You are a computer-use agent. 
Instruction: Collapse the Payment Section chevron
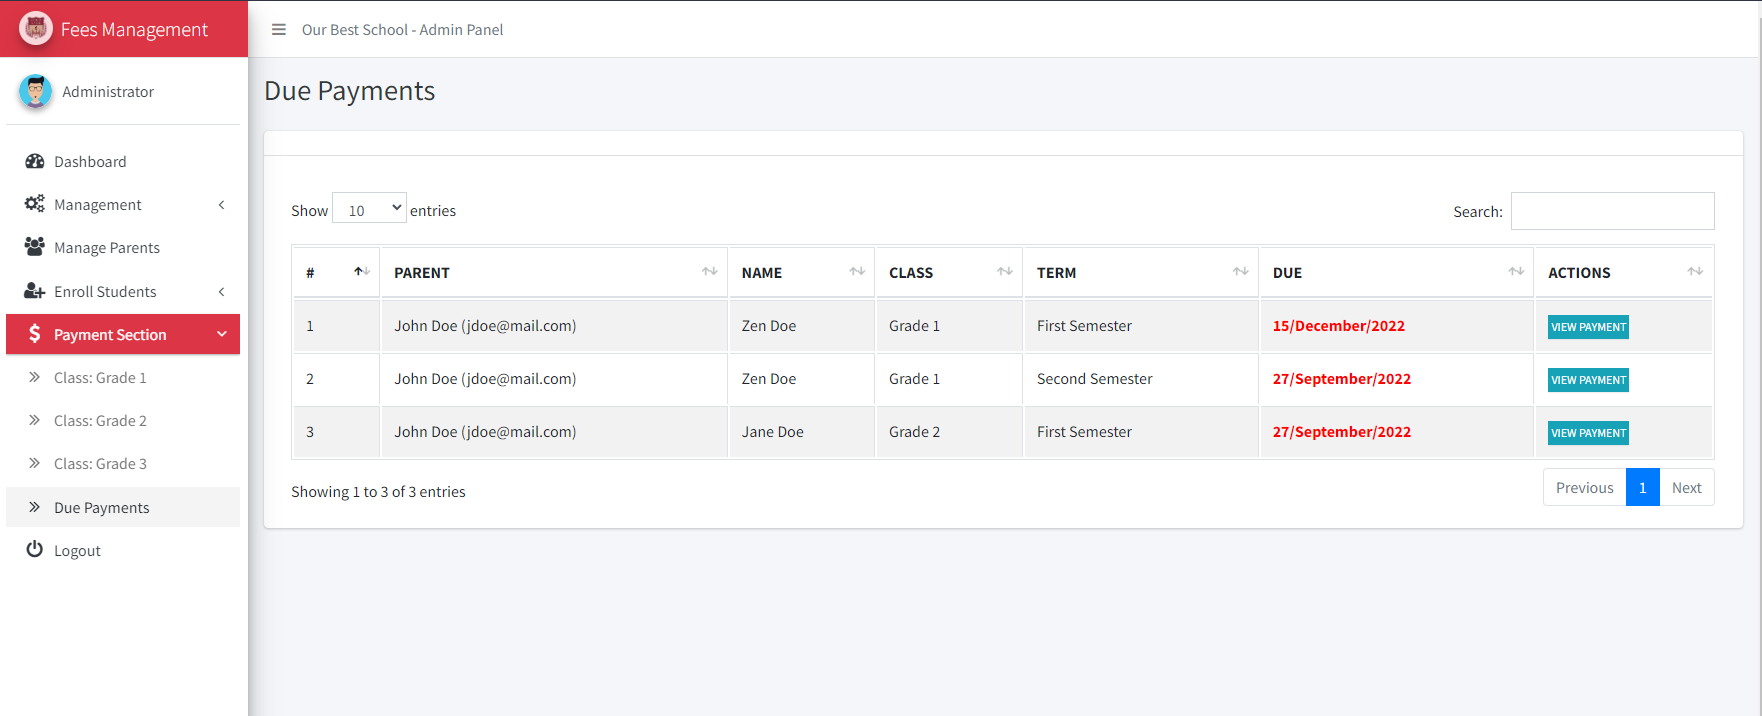coord(222,334)
